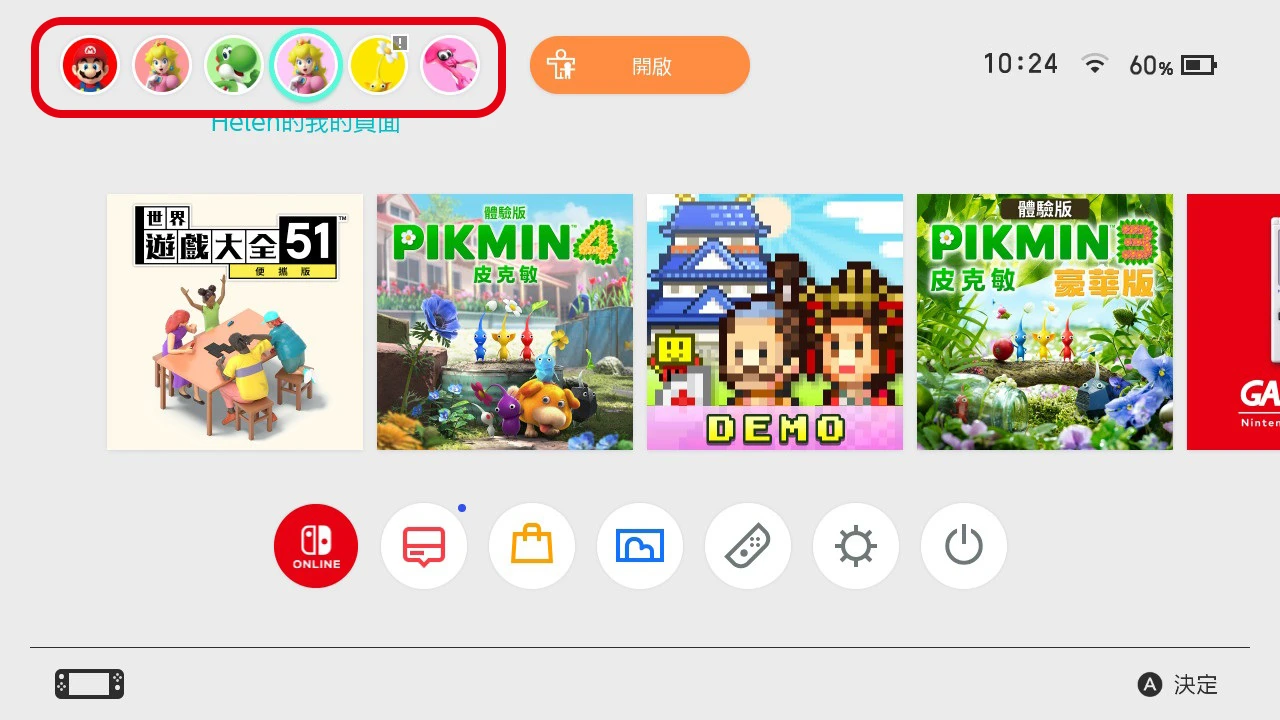Open the Album icon
The image size is (1280, 720).
point(640,546)
